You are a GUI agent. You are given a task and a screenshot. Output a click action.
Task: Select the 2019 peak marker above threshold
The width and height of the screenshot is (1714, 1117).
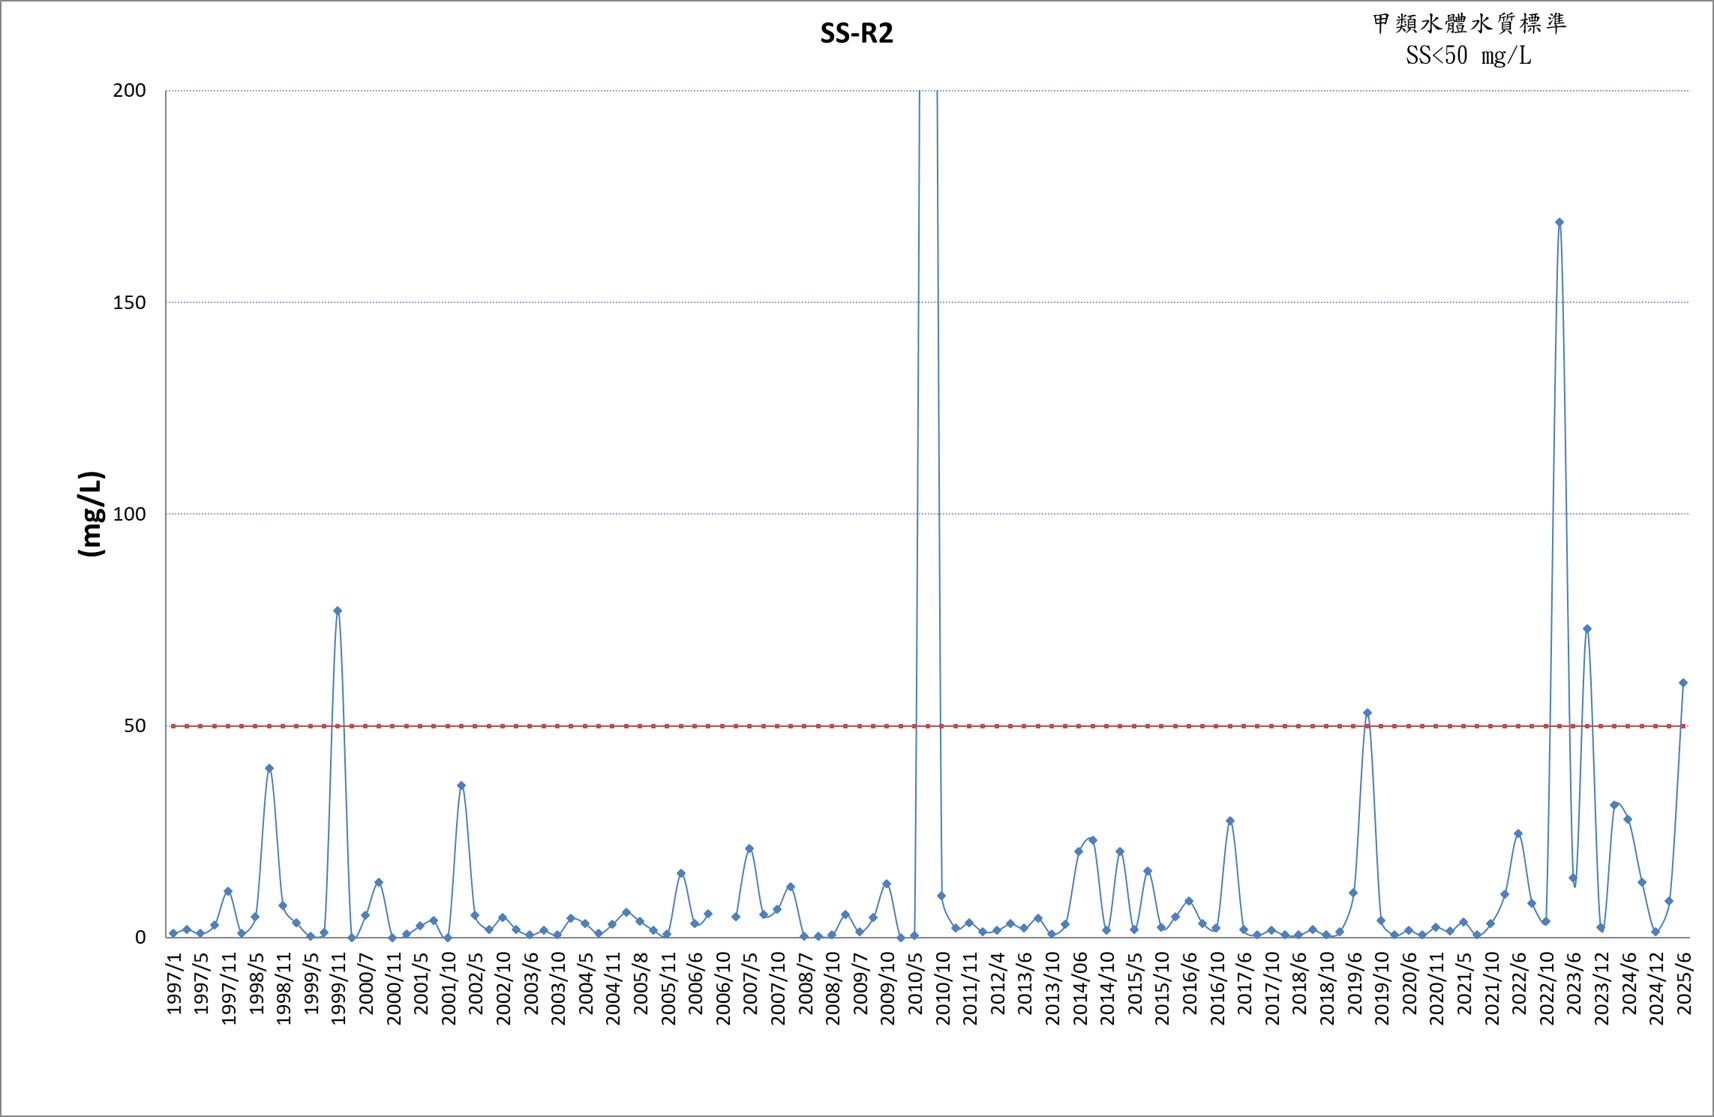[x=1367, y=713]
